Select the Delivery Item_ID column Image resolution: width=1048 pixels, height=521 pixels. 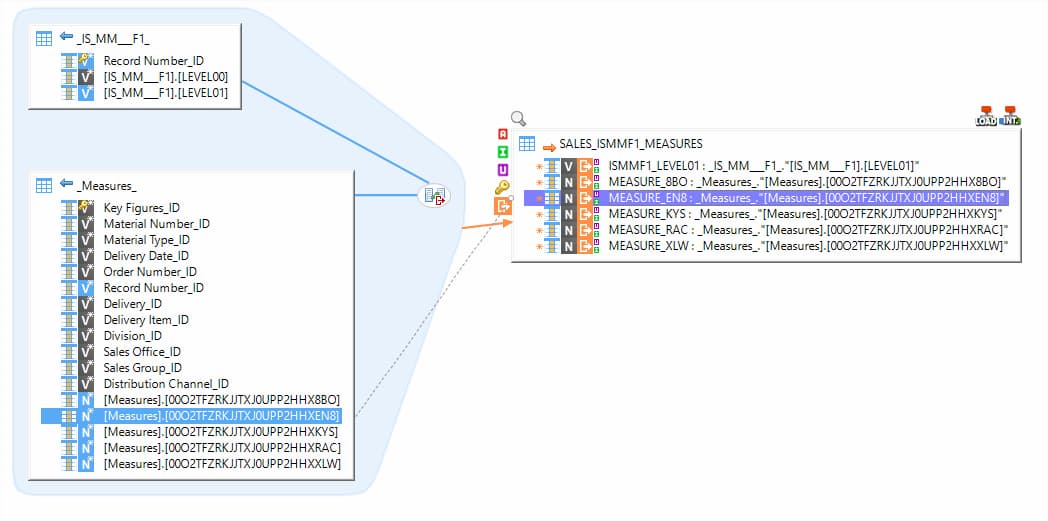point(146,320)
